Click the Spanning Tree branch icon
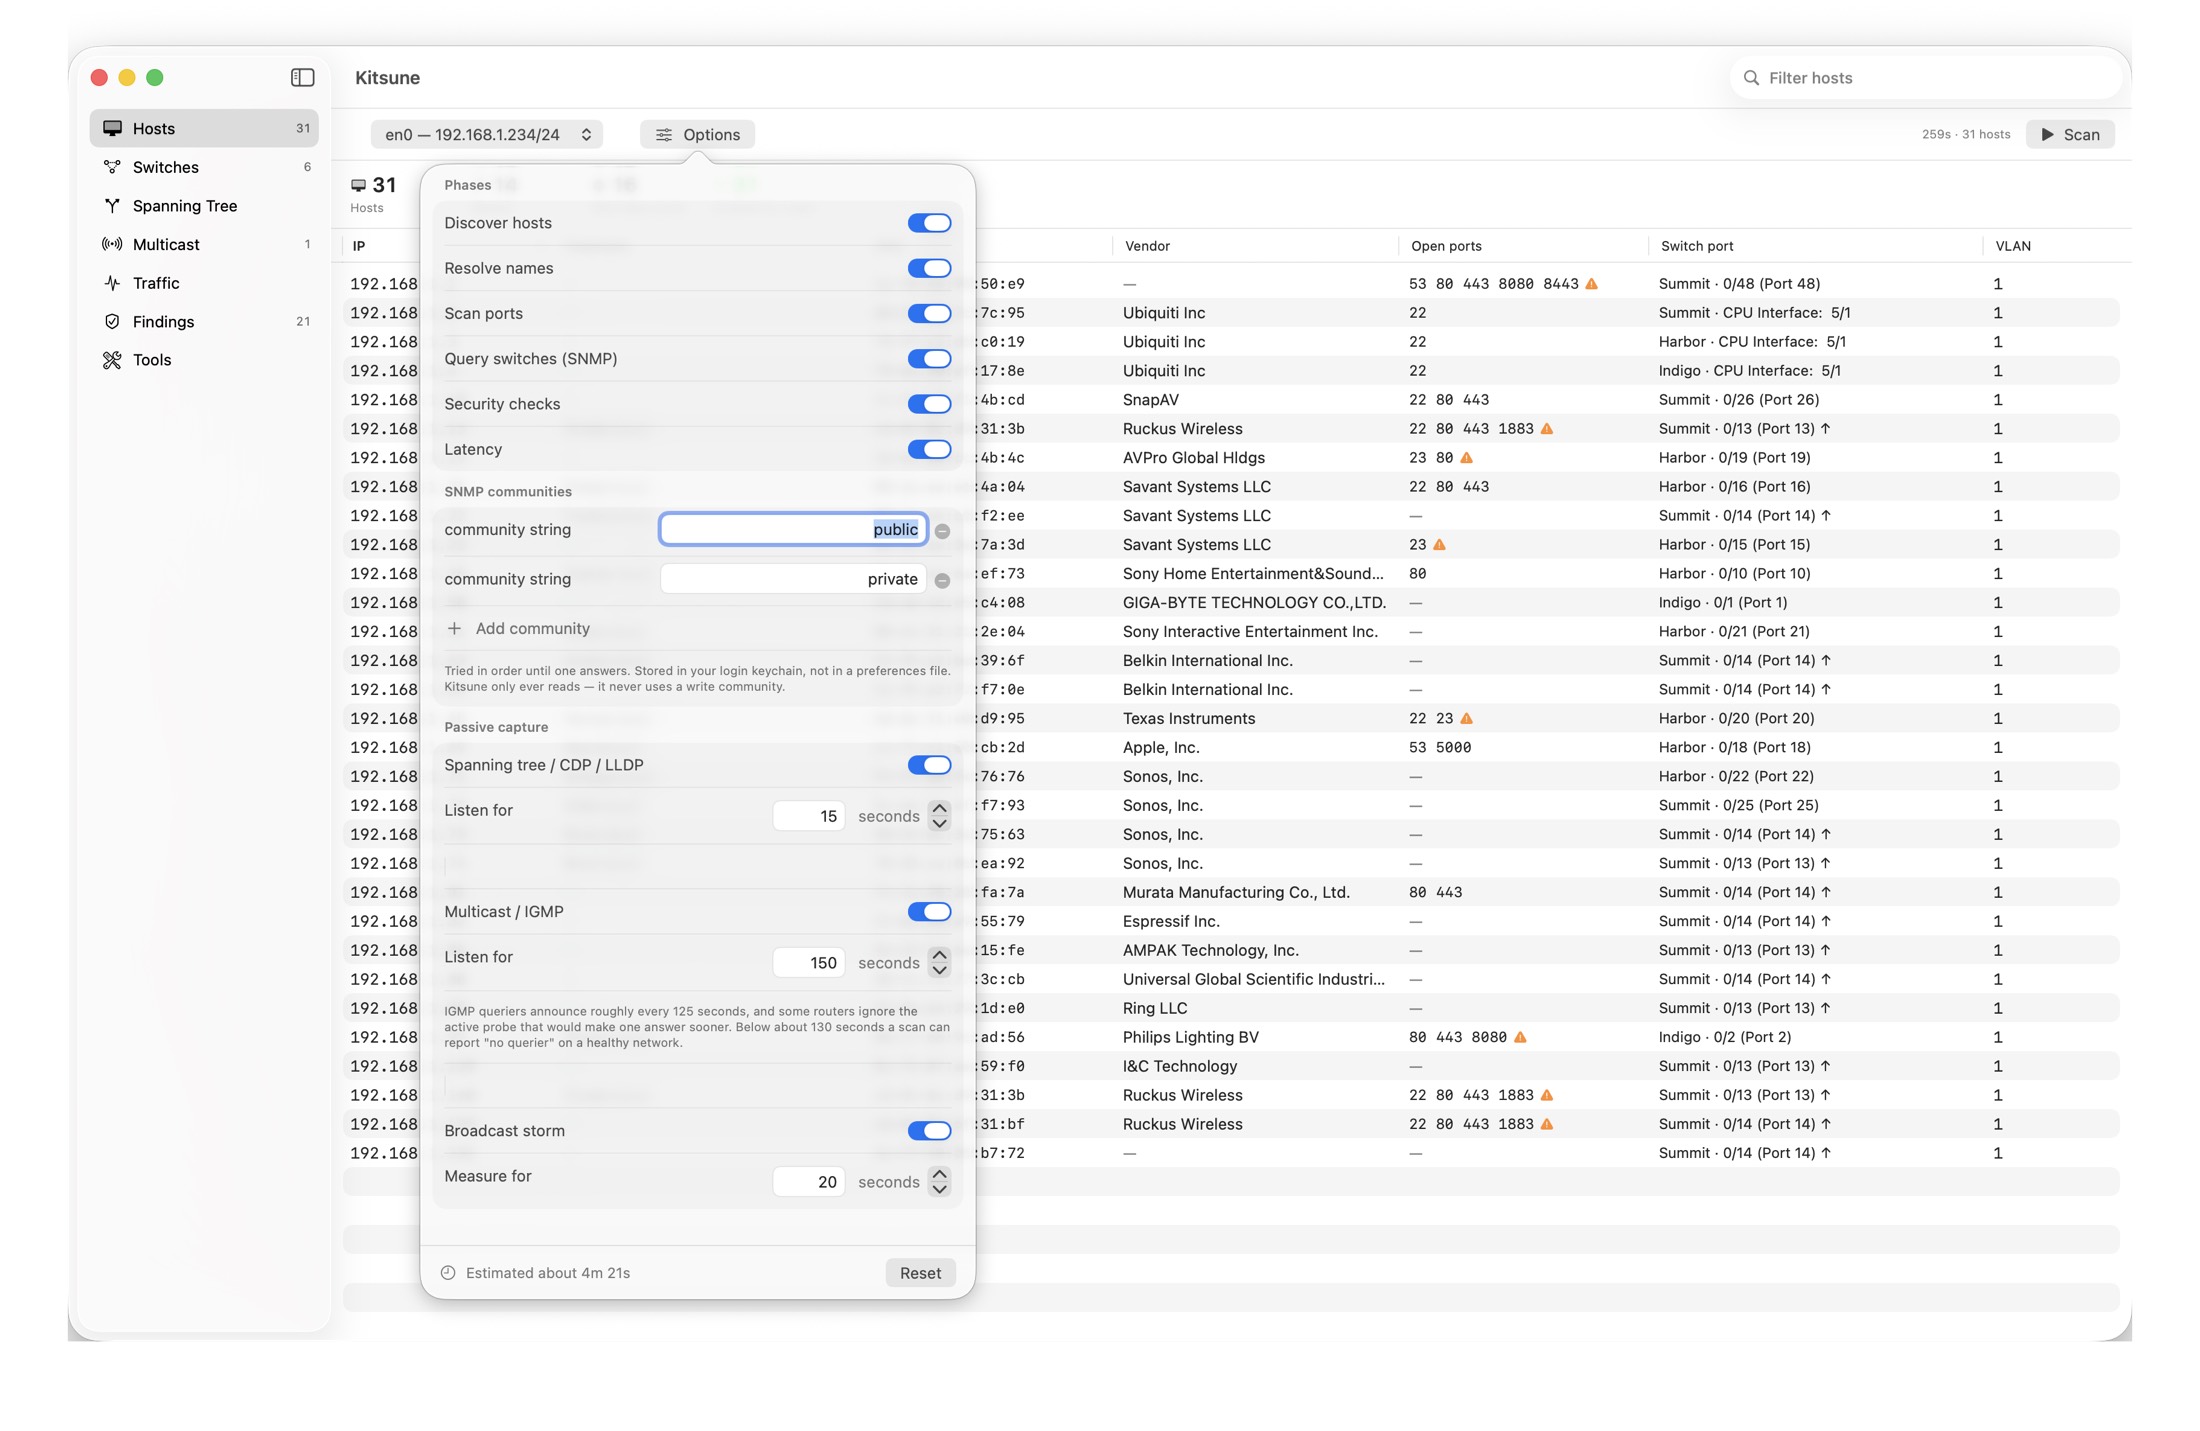This screenshot has width=2200, height=1431. coord(112,205)
